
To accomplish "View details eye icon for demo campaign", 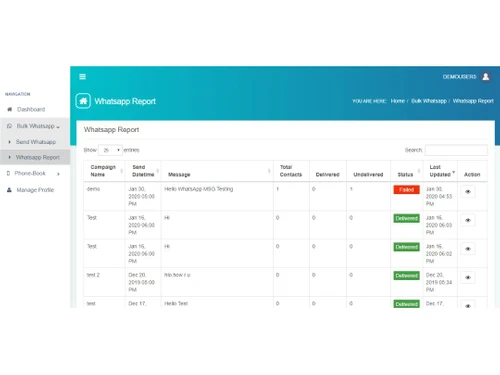I will tap(468, 192).
